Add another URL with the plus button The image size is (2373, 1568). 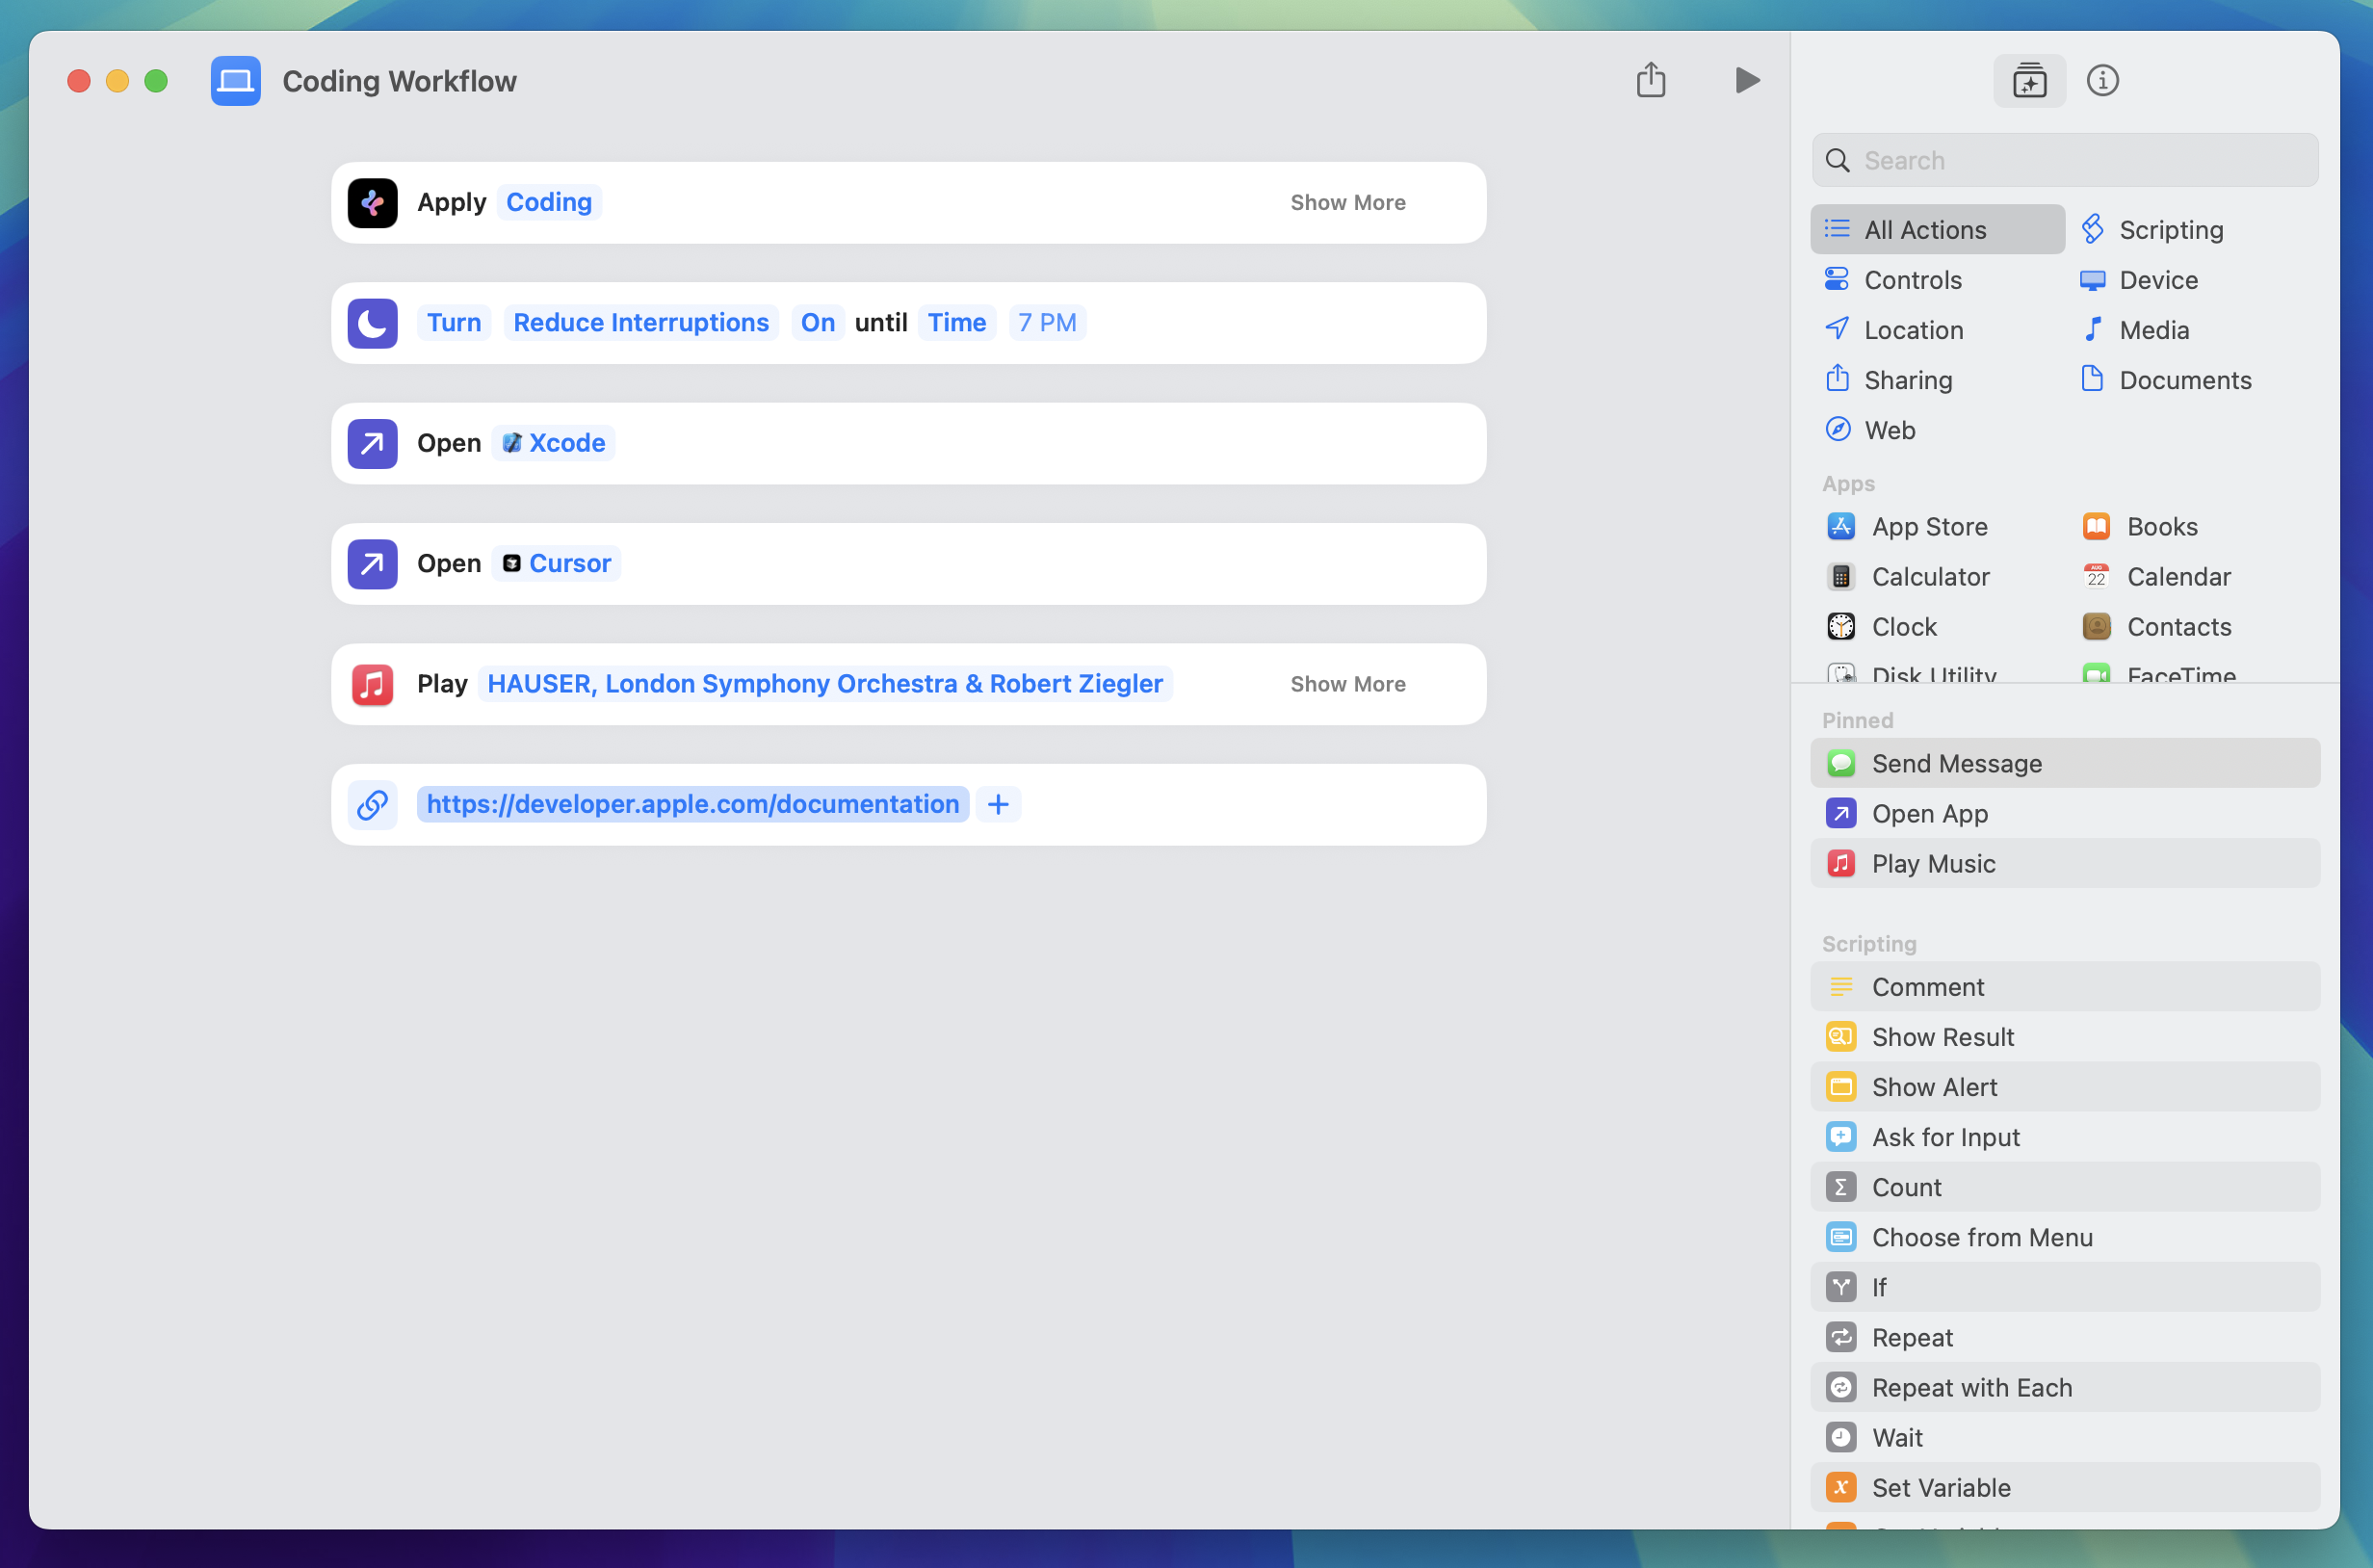(x=998, y=805)
